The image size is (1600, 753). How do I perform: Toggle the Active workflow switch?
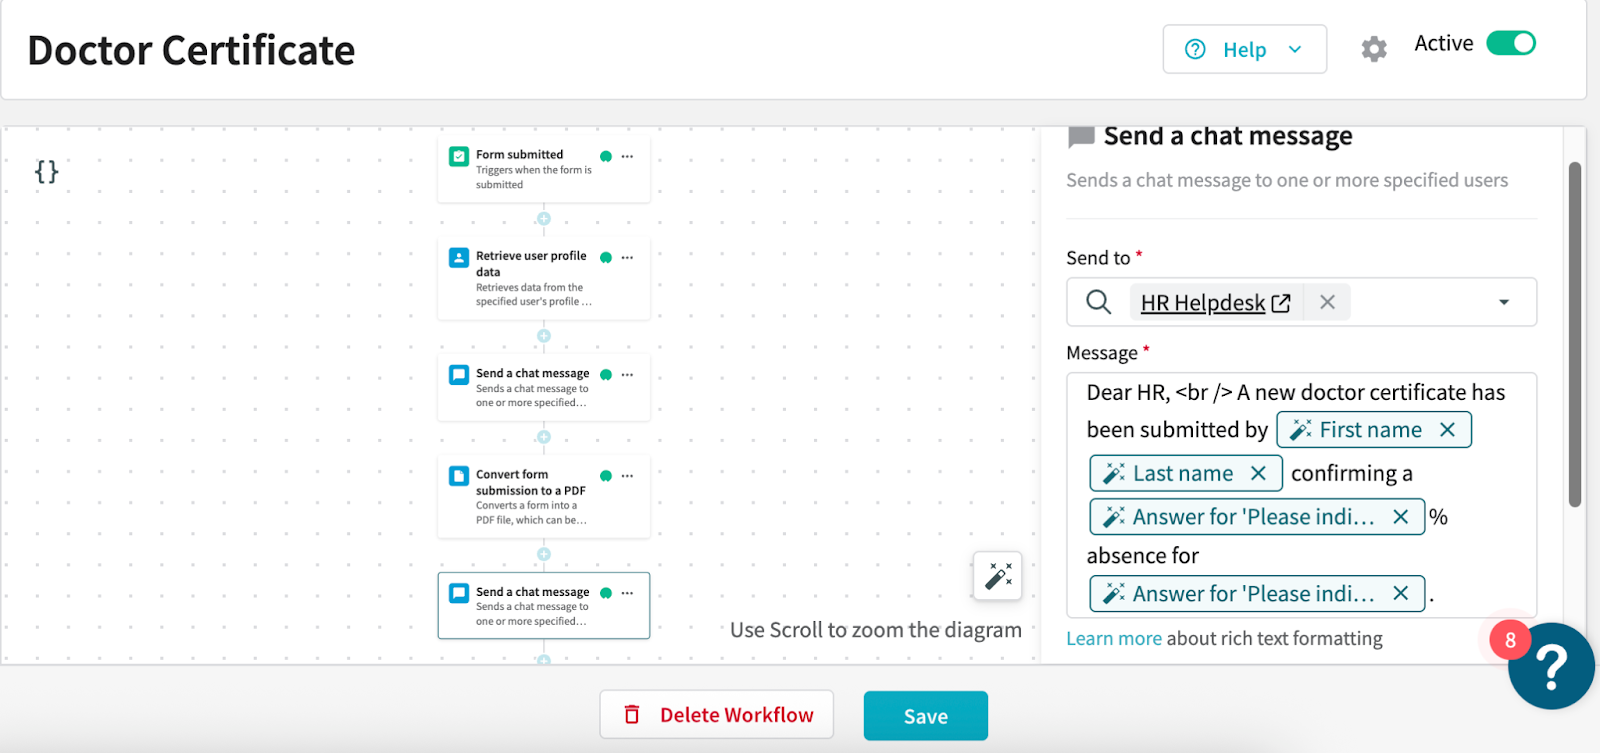pyautogui.click(x=1510, y=43)
